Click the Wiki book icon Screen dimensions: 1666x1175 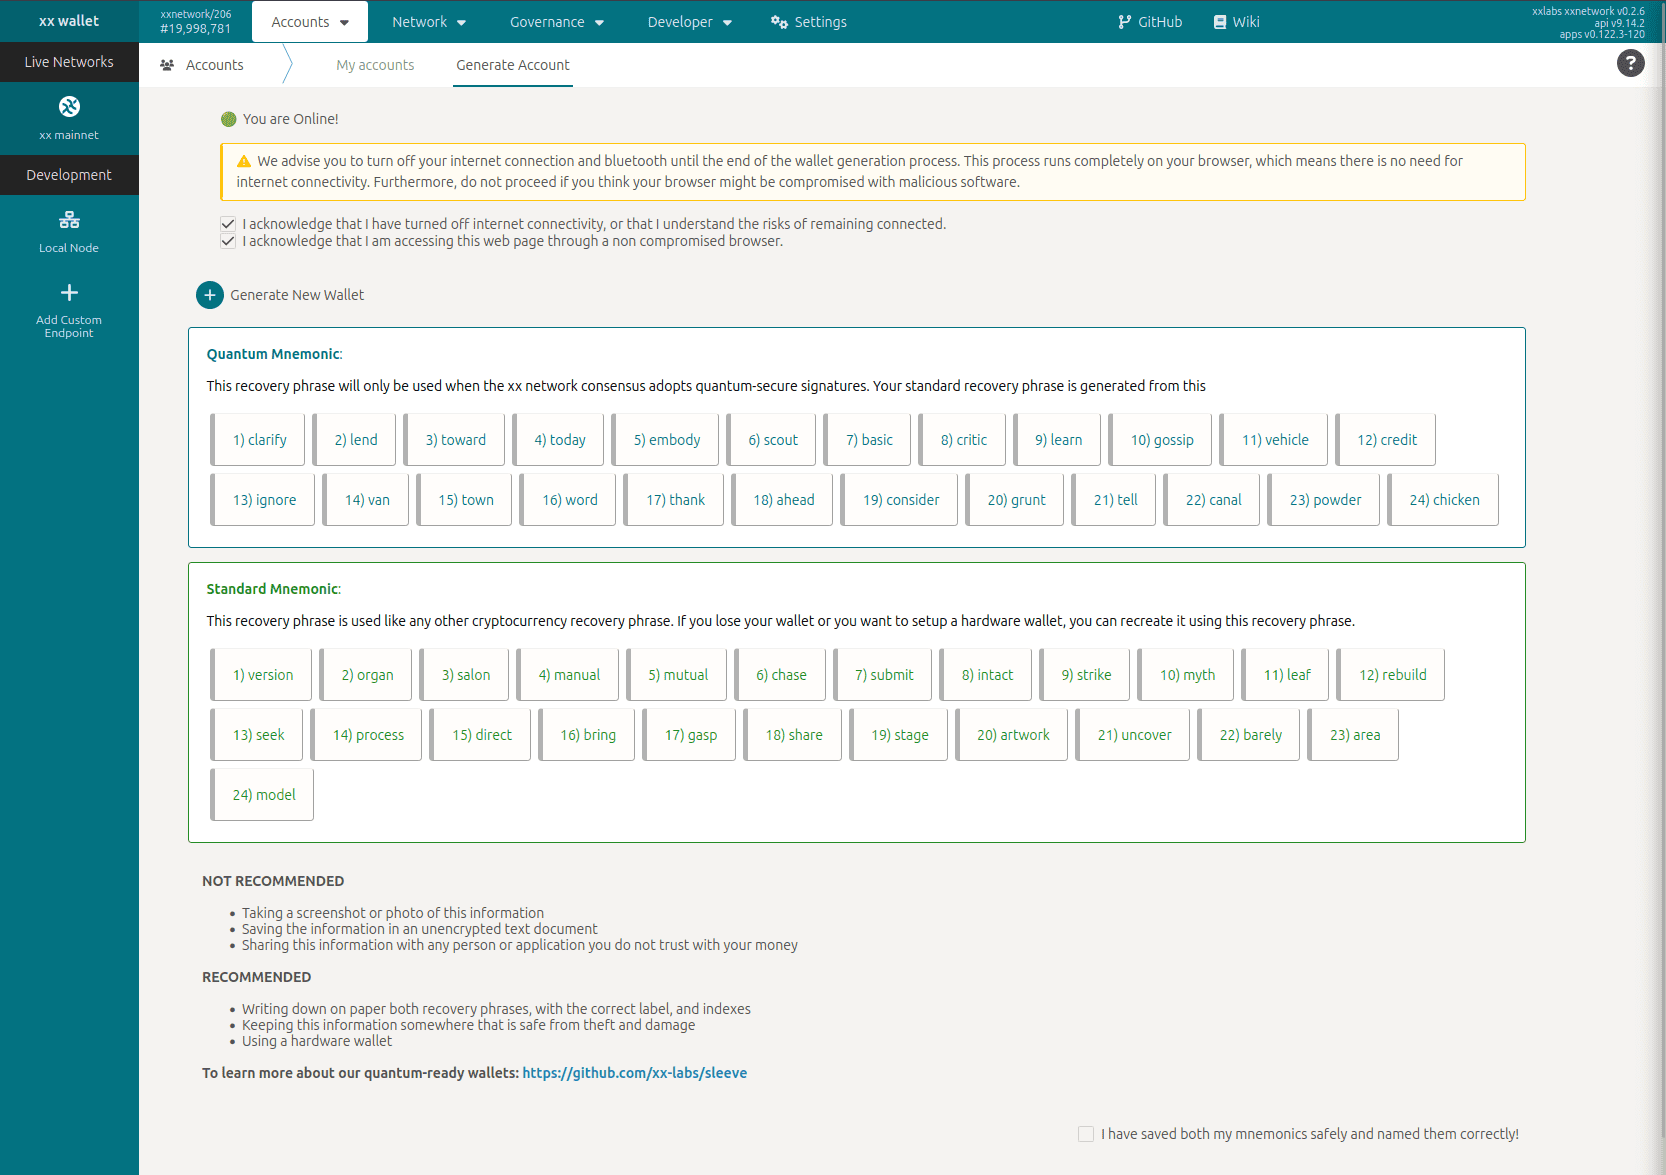(1220, 22)
